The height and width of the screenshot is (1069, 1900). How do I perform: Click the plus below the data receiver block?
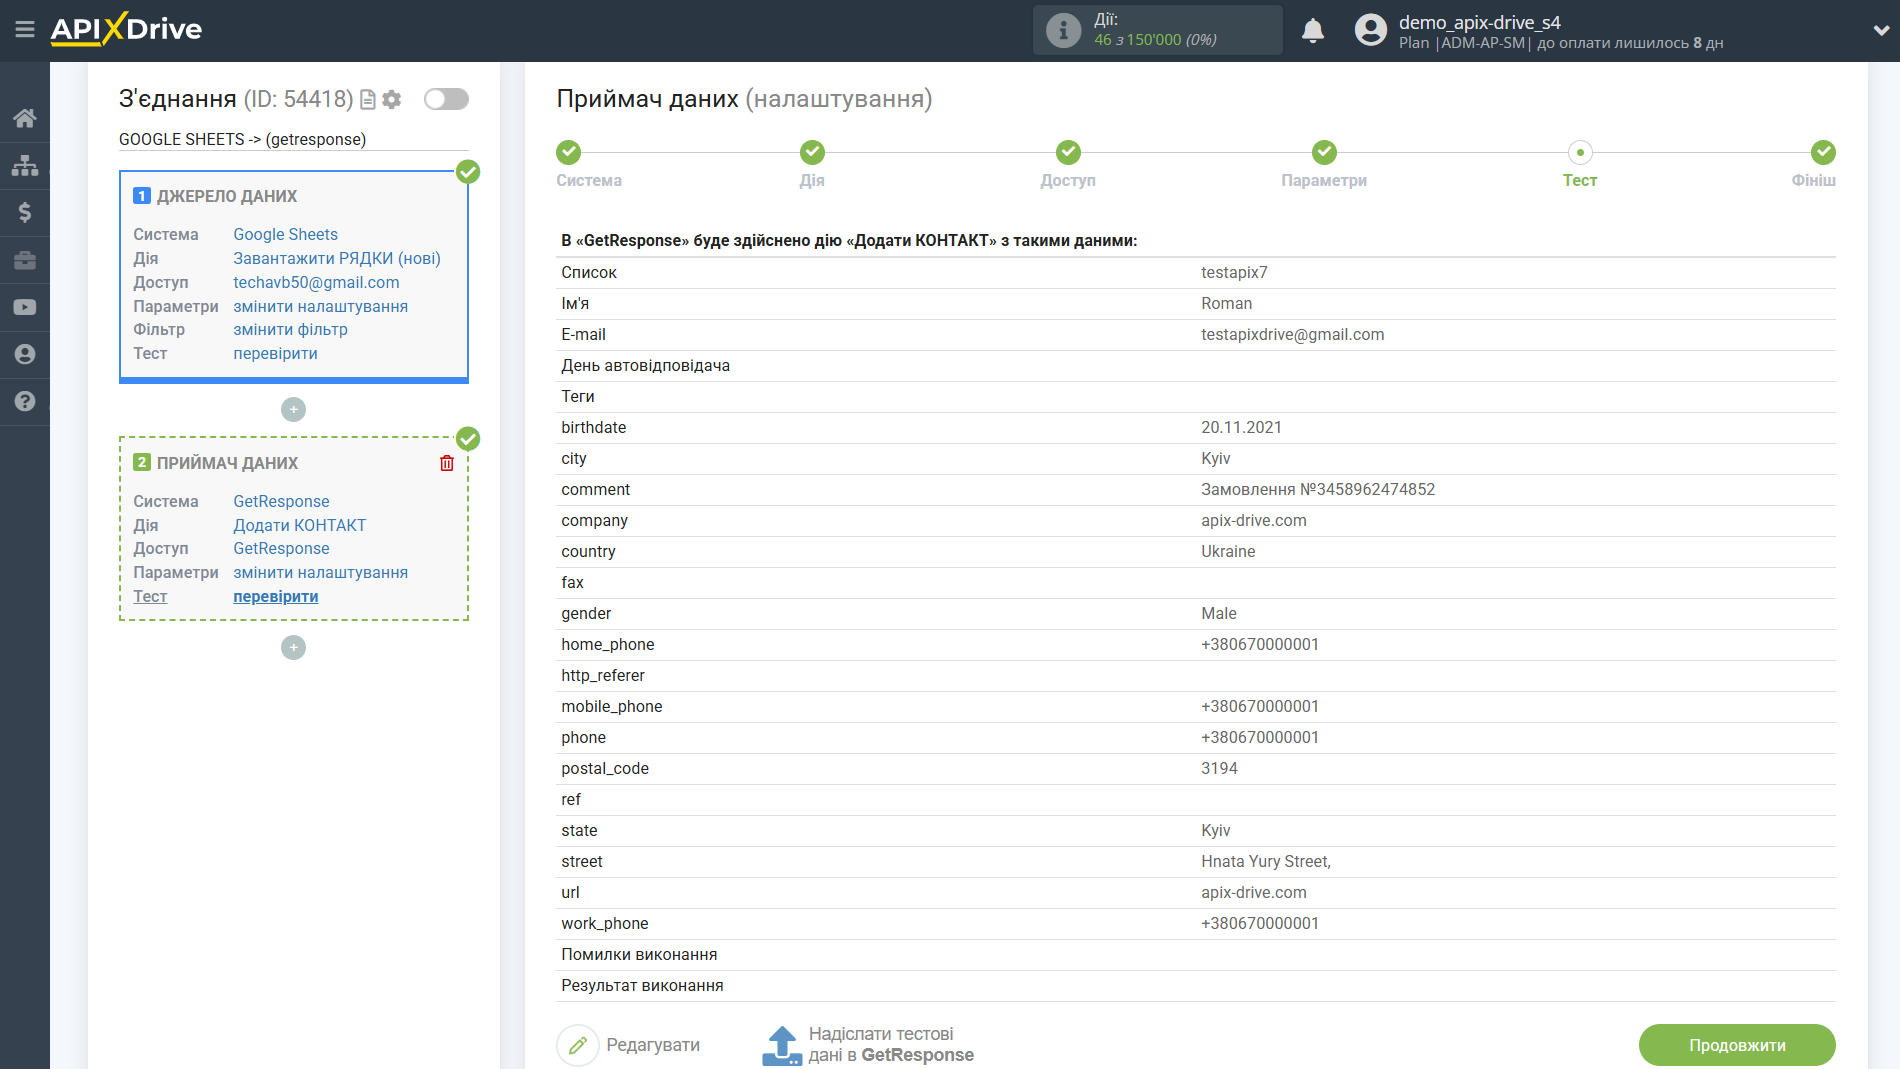click(x=293, y=648)
